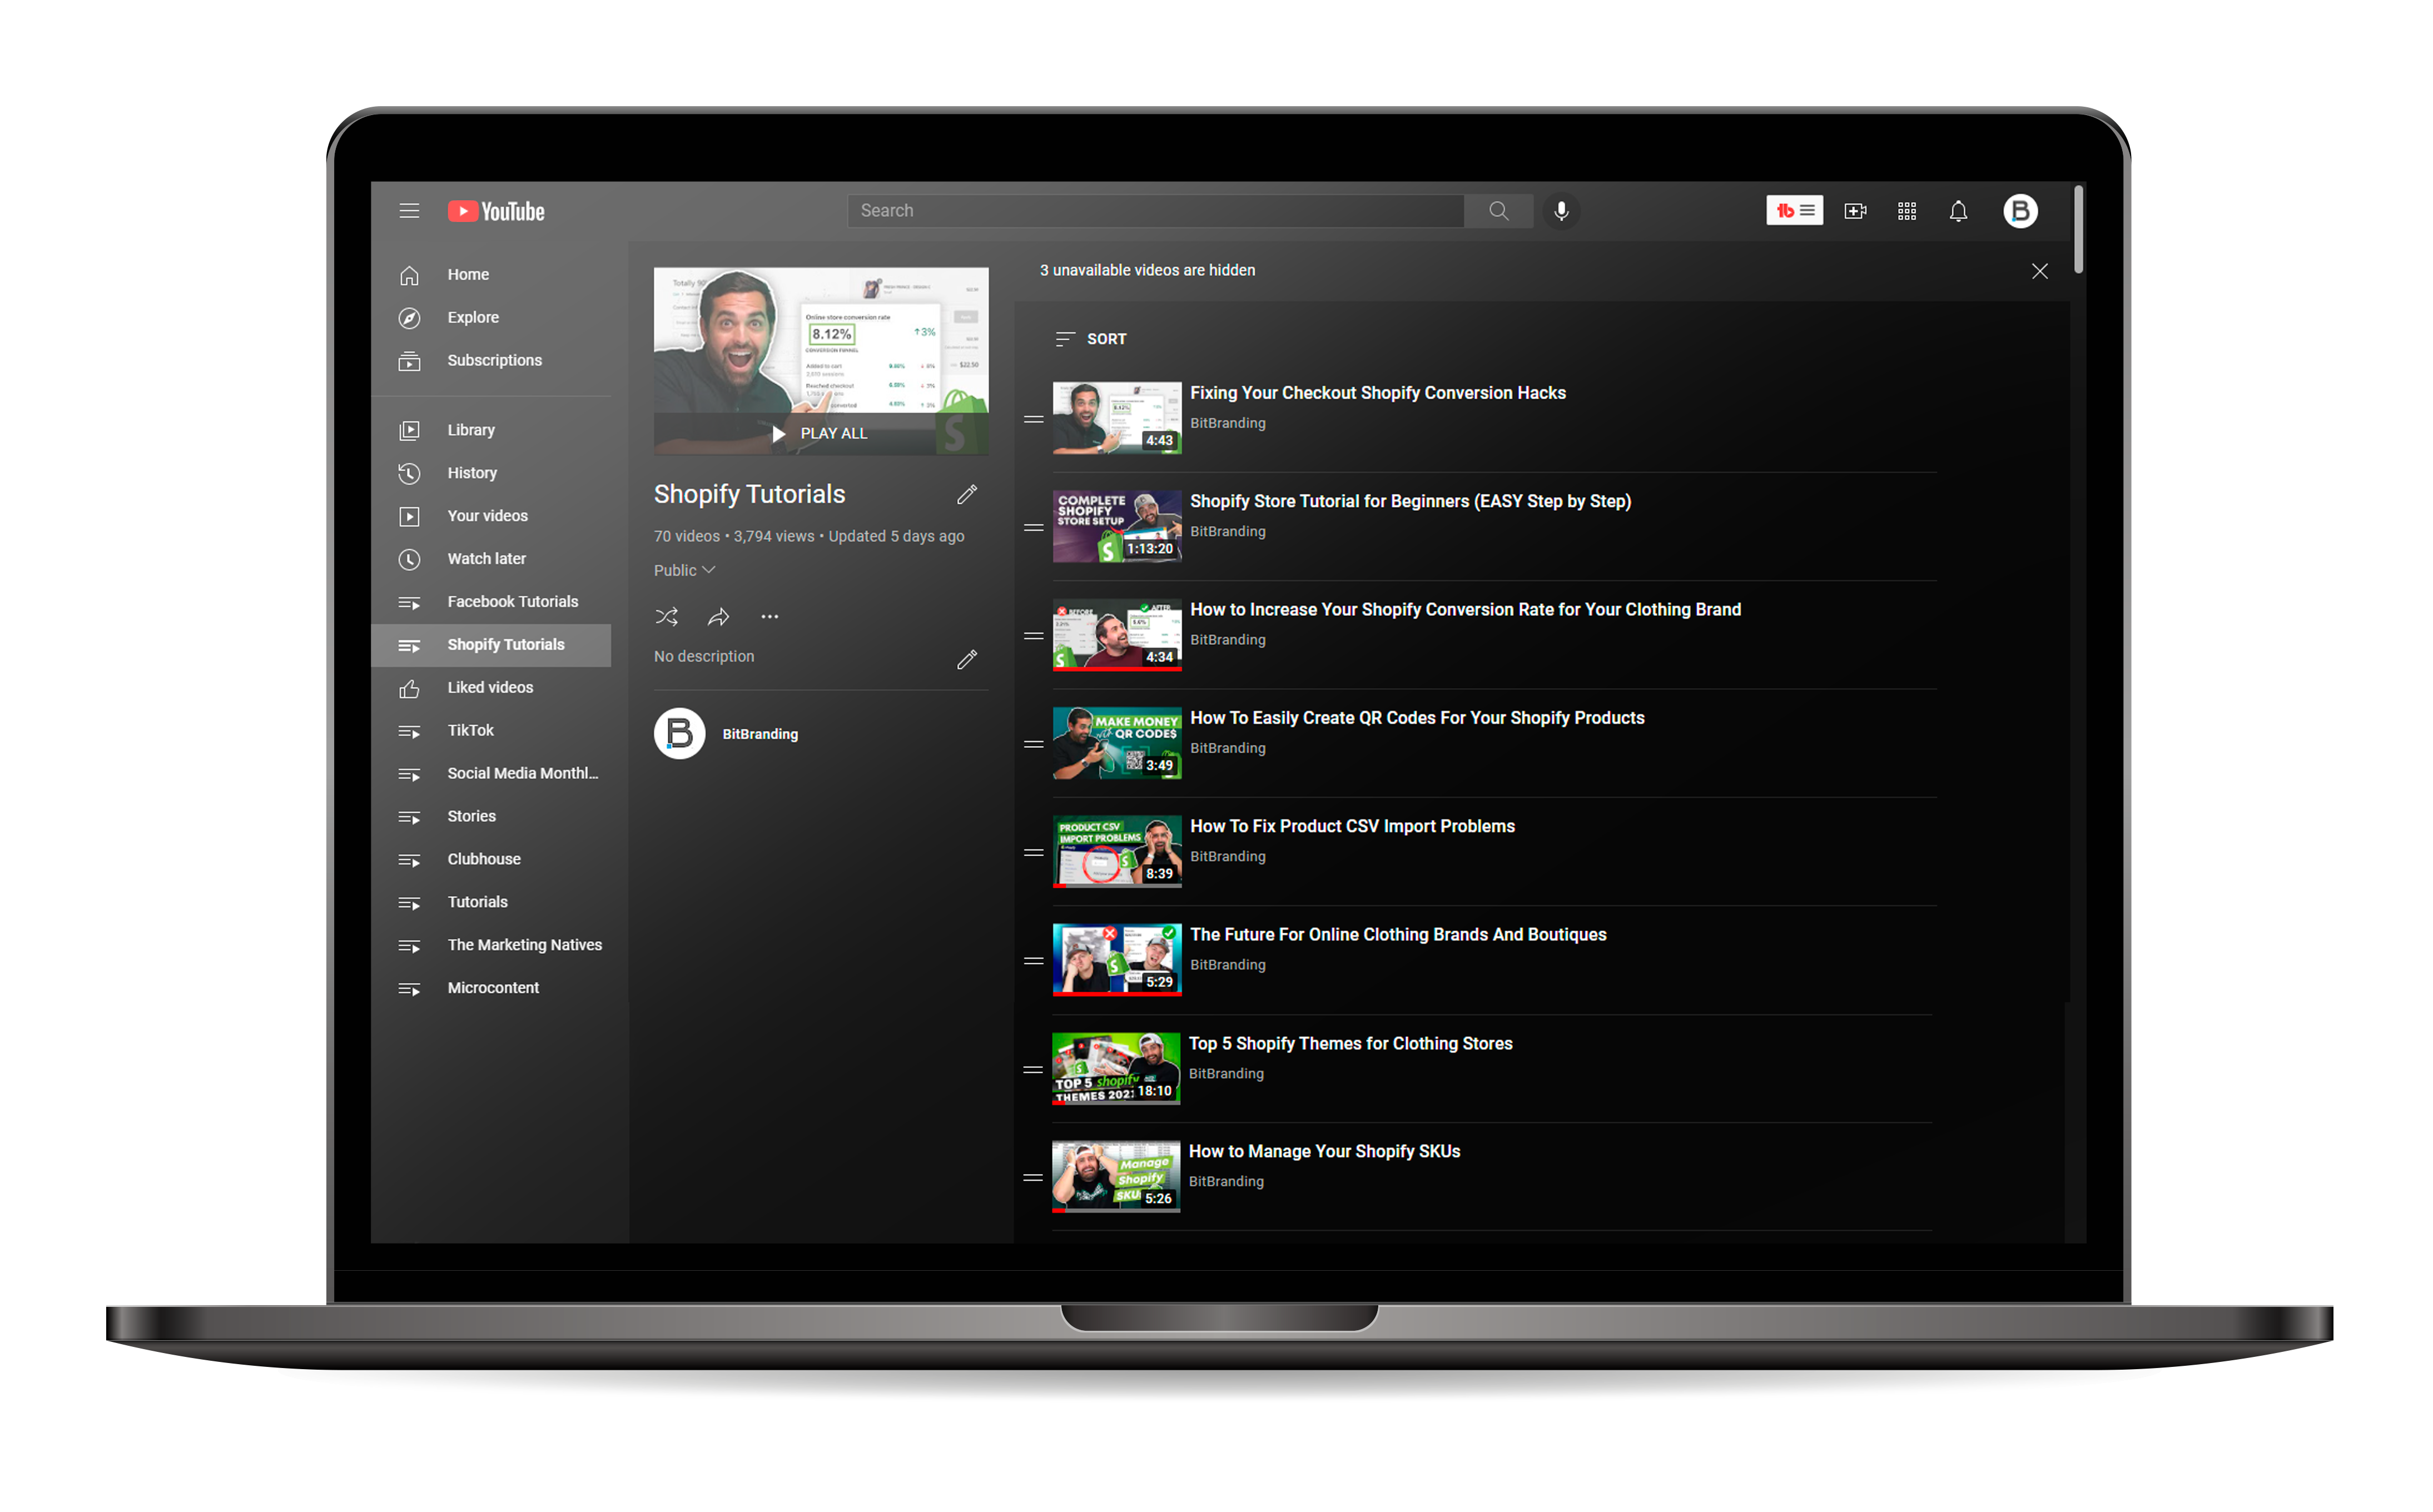Image resolution: width=2433 pixels, height=1512 pixels.
Task: Click drag handle of QR Codes video
Action: click(x=1034, y=744)
